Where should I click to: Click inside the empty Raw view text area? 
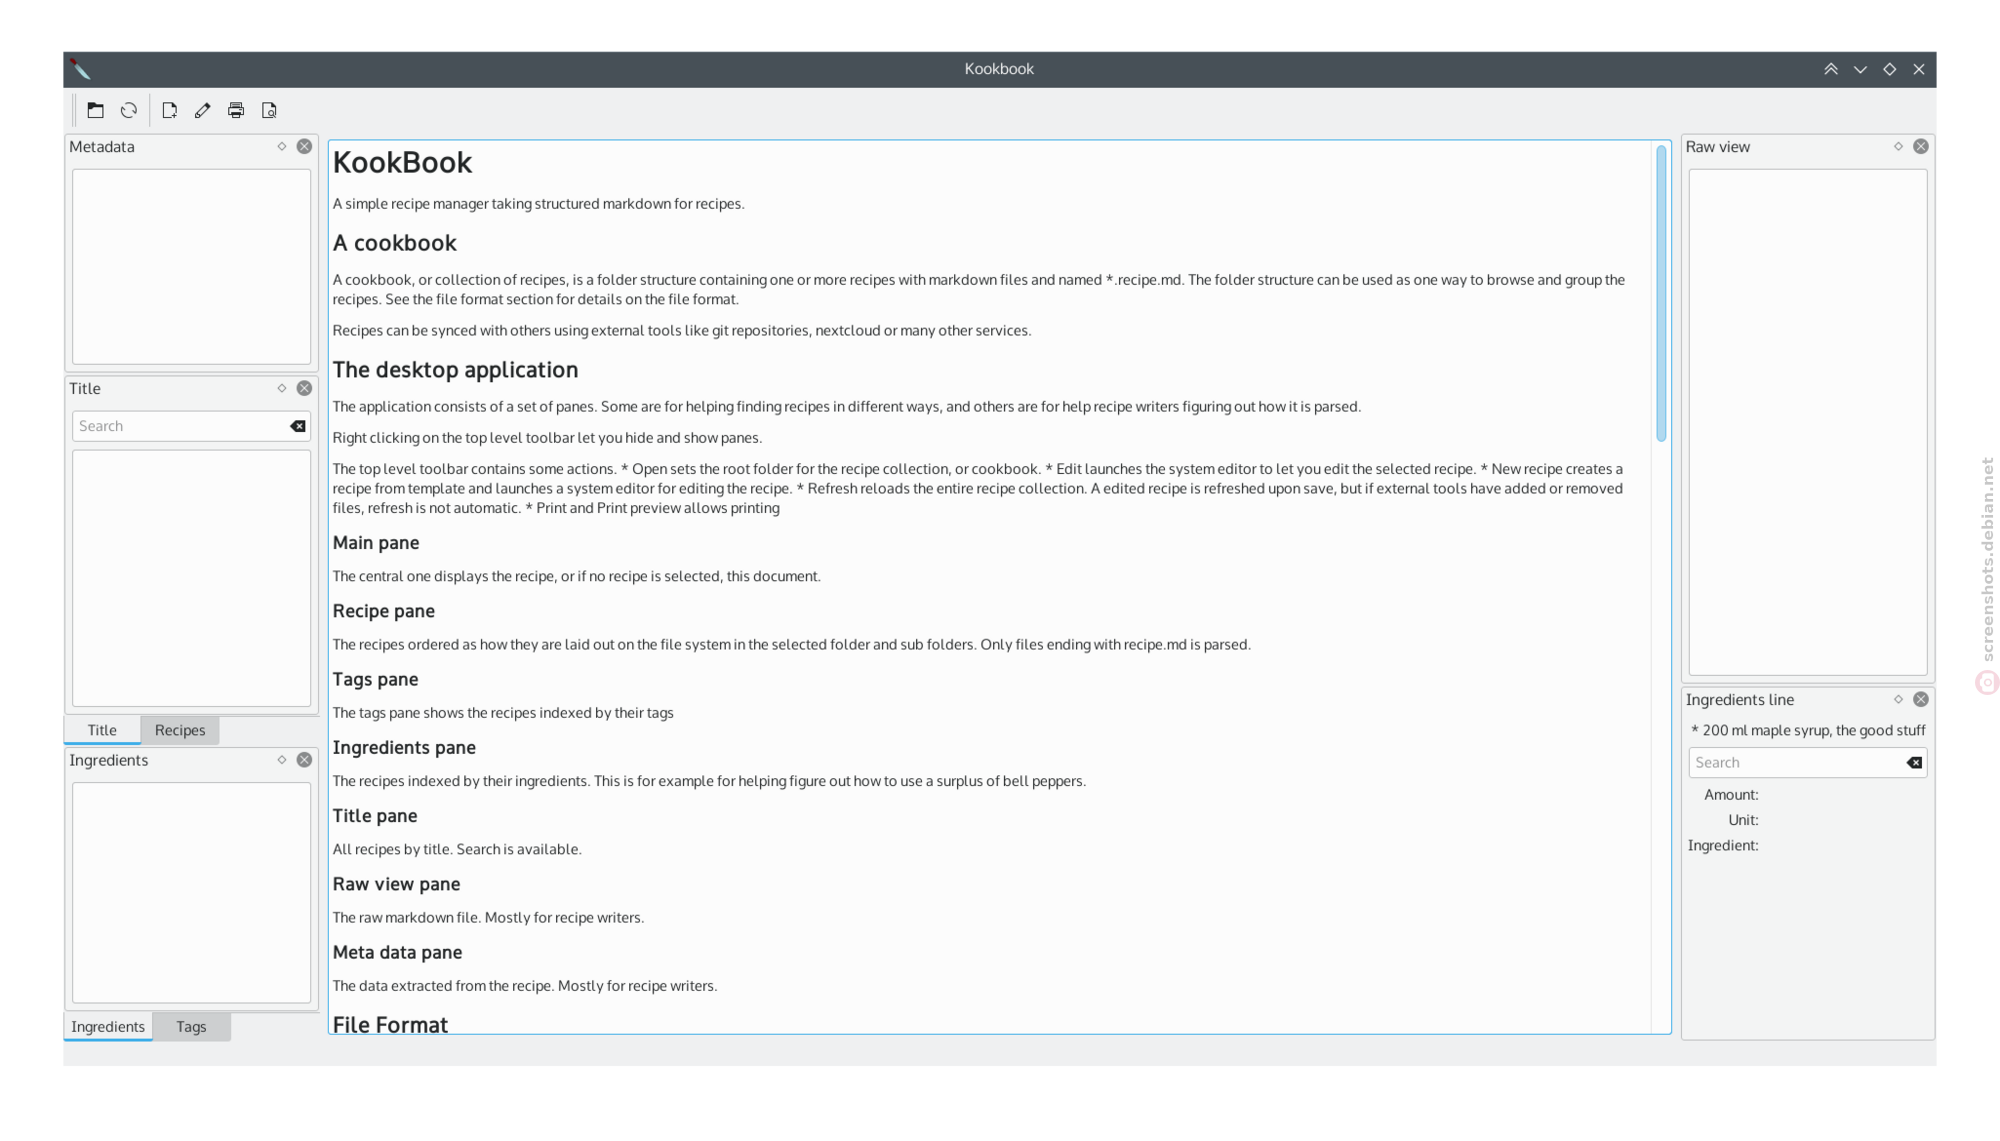point(1808,422)
